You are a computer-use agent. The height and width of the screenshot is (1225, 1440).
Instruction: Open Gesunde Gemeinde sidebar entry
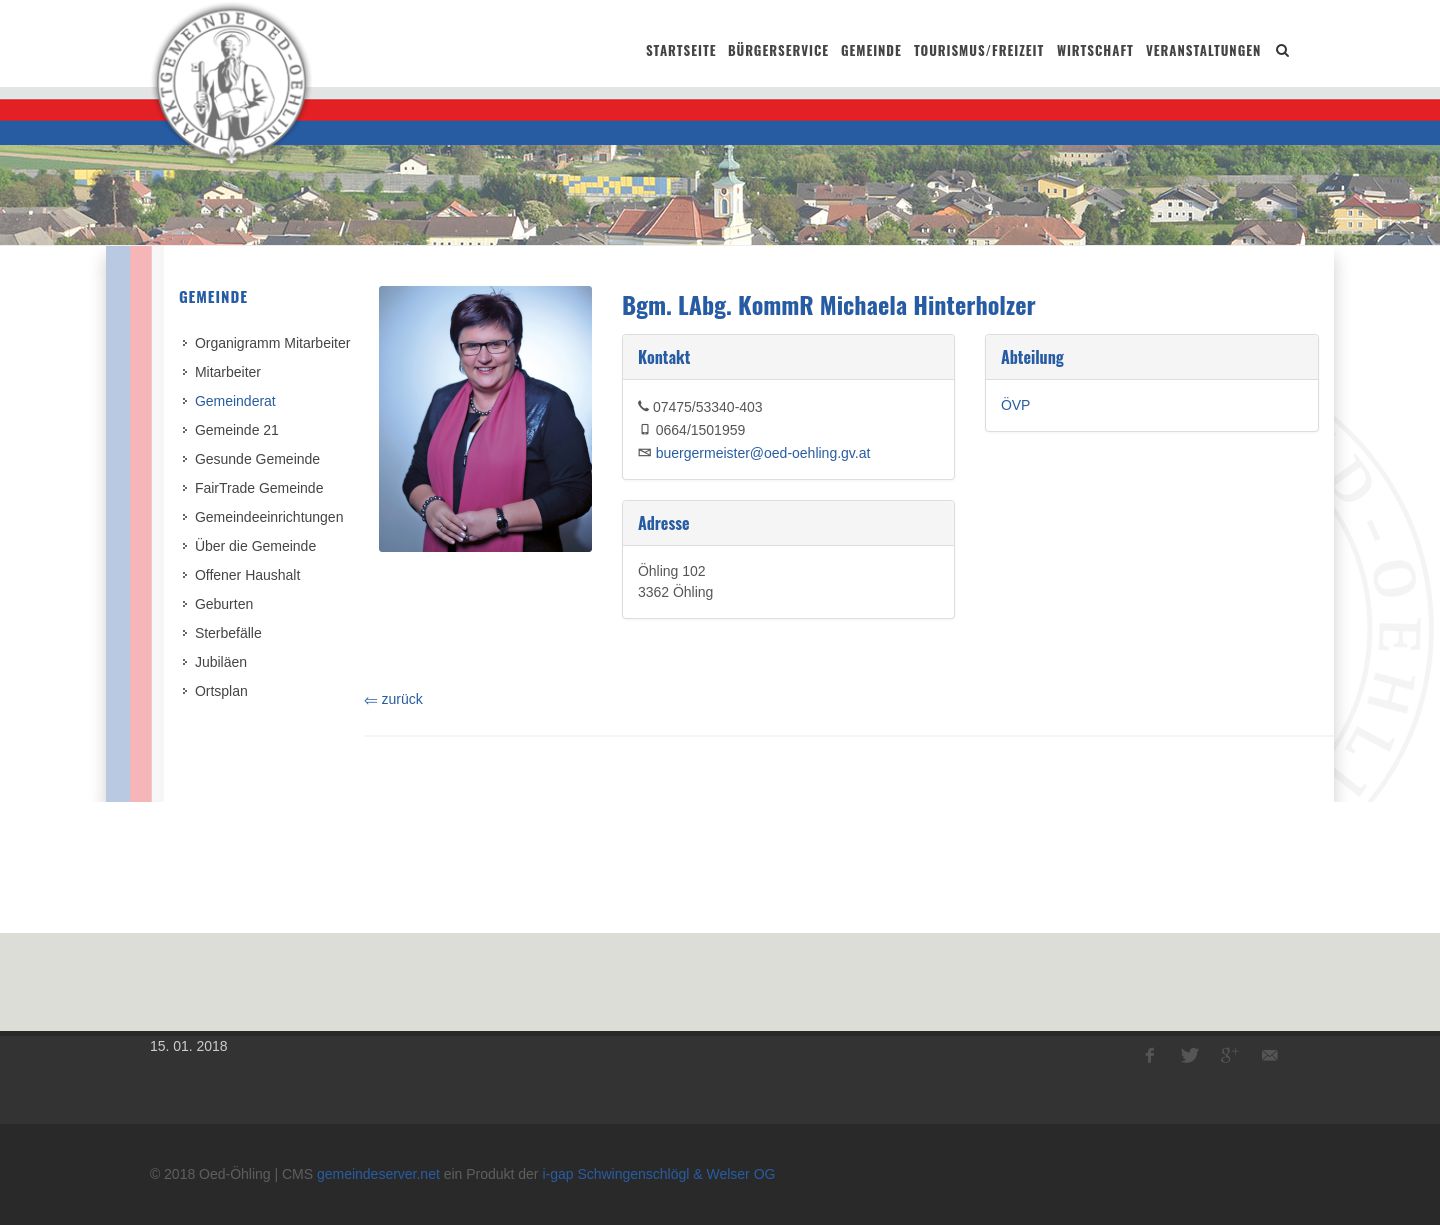pos(257,459)
